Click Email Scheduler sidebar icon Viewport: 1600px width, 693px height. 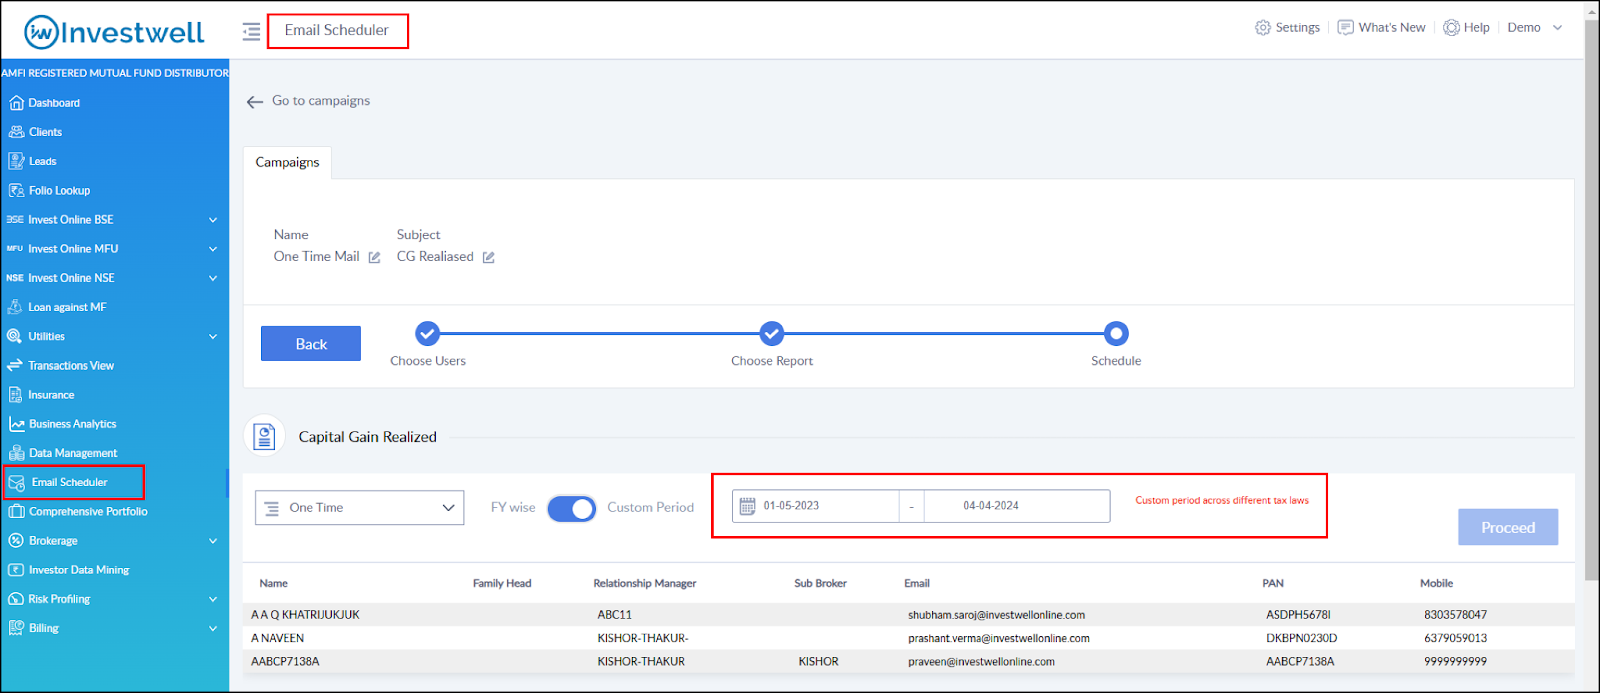pyautogui.click(x=16, y=482)
